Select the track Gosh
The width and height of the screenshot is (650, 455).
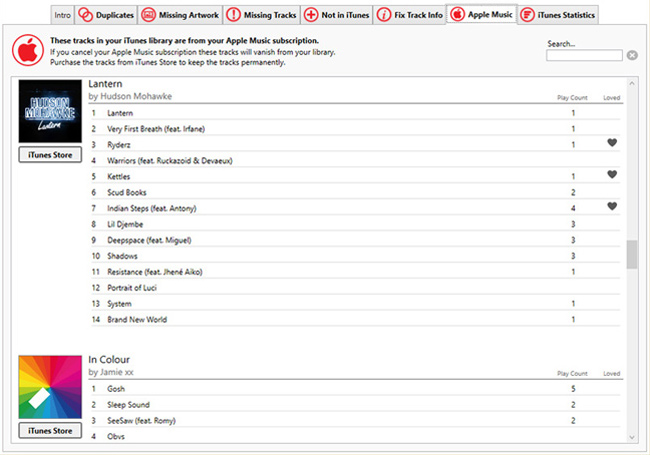click(355, 389)
